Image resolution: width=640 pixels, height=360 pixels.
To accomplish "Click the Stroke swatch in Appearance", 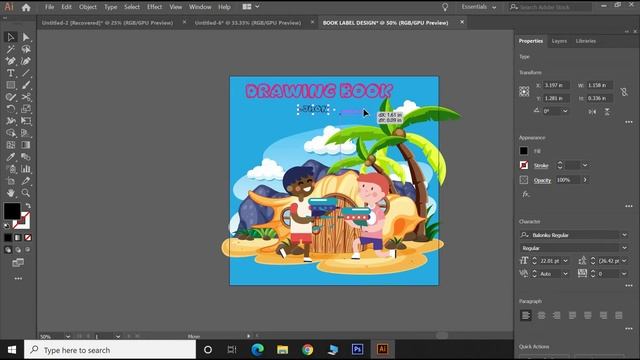I will tap(524, 165).
